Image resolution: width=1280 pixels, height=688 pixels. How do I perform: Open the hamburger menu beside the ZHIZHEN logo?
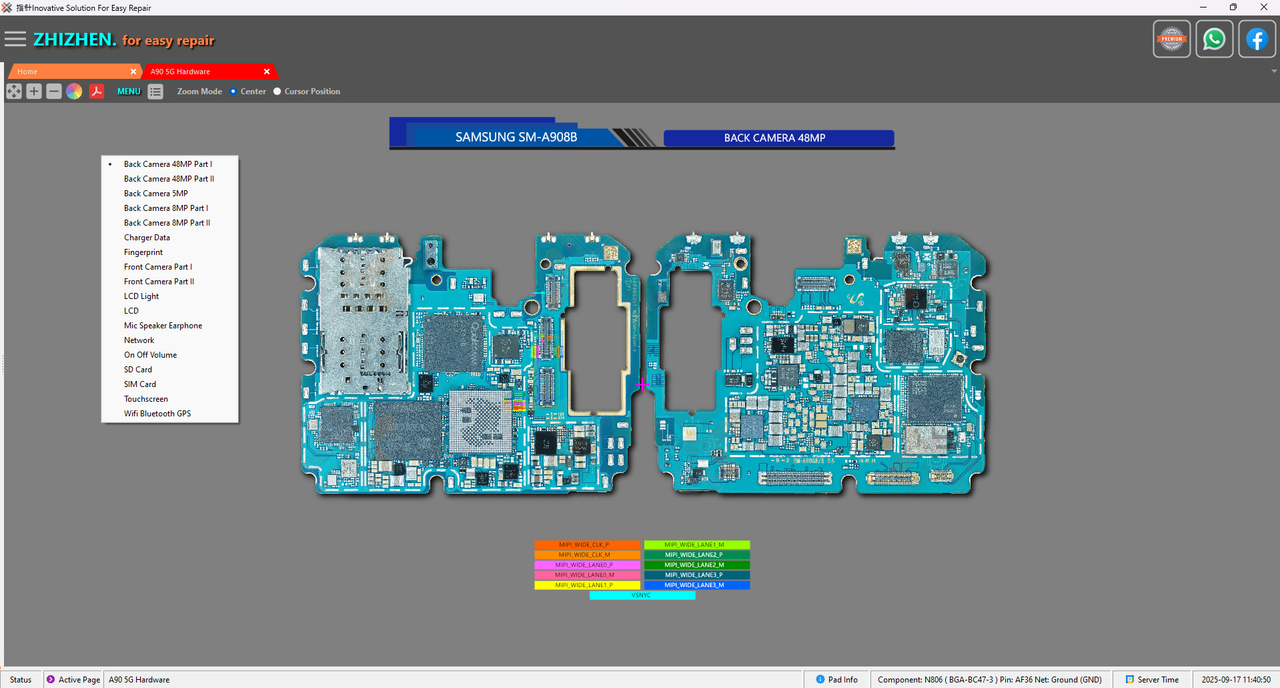point(15,40)
